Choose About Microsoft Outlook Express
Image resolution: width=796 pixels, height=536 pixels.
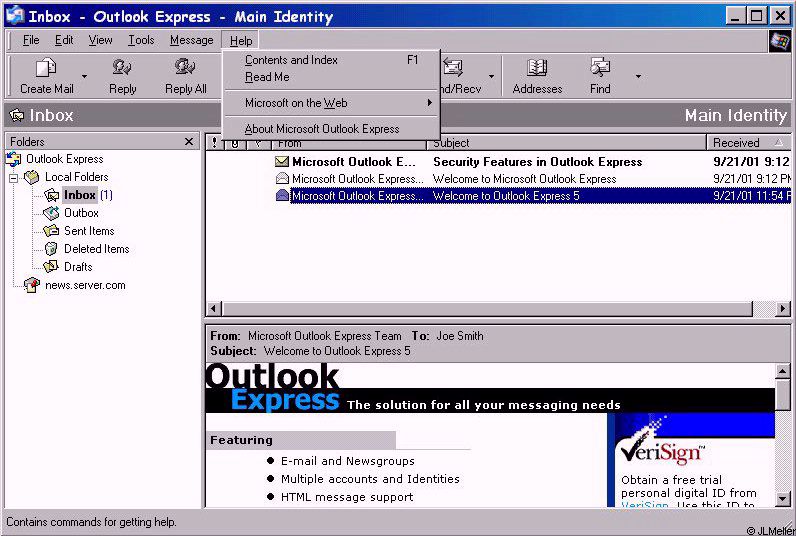331,129
